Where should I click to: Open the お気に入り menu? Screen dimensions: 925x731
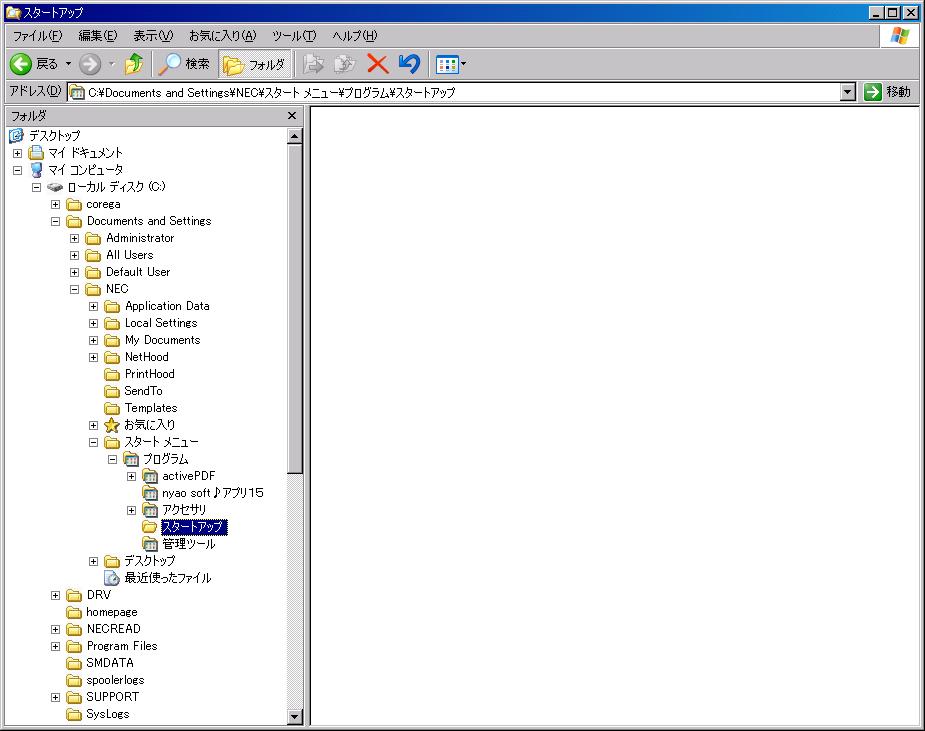[222, 36]
